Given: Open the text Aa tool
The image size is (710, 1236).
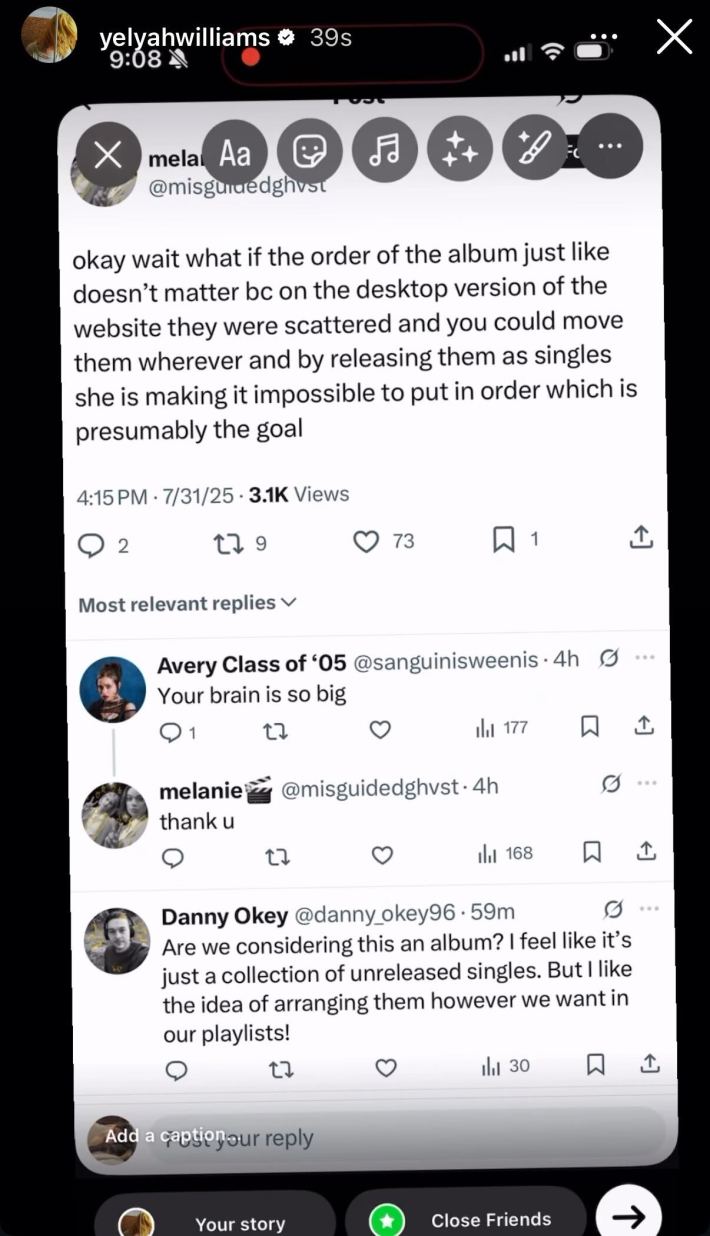Looking at the screenshot, I should point(234,152).
